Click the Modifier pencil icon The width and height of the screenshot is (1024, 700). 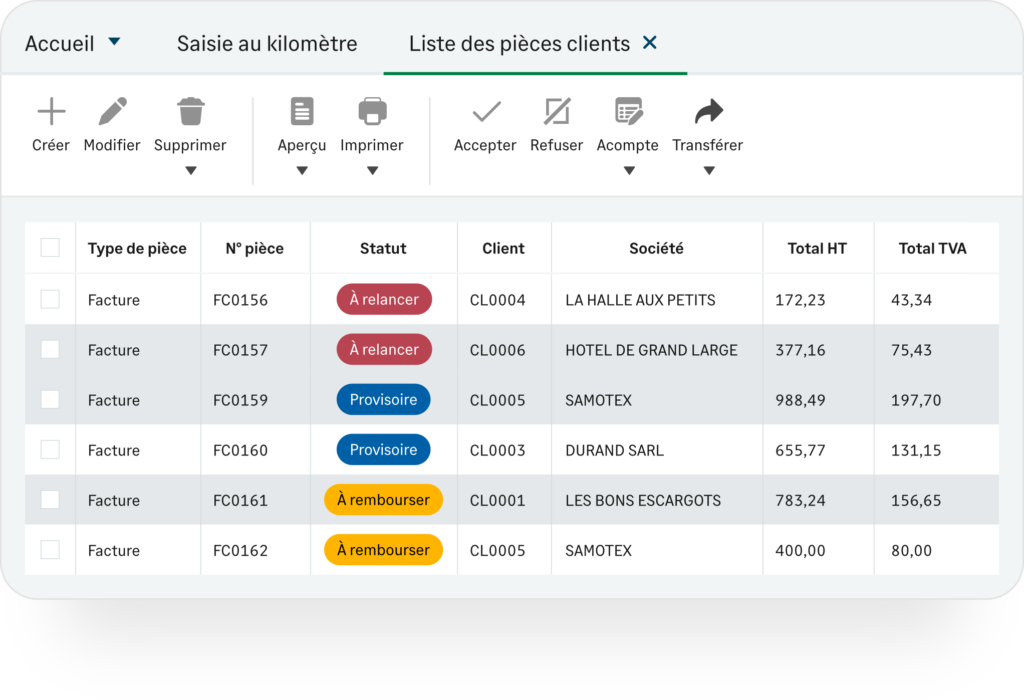(112, 111)
